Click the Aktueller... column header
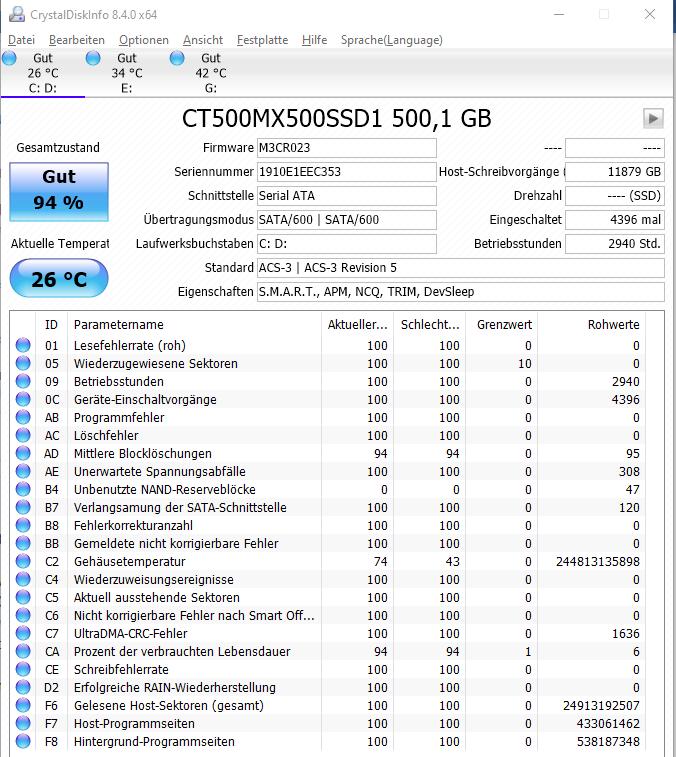 357,324
